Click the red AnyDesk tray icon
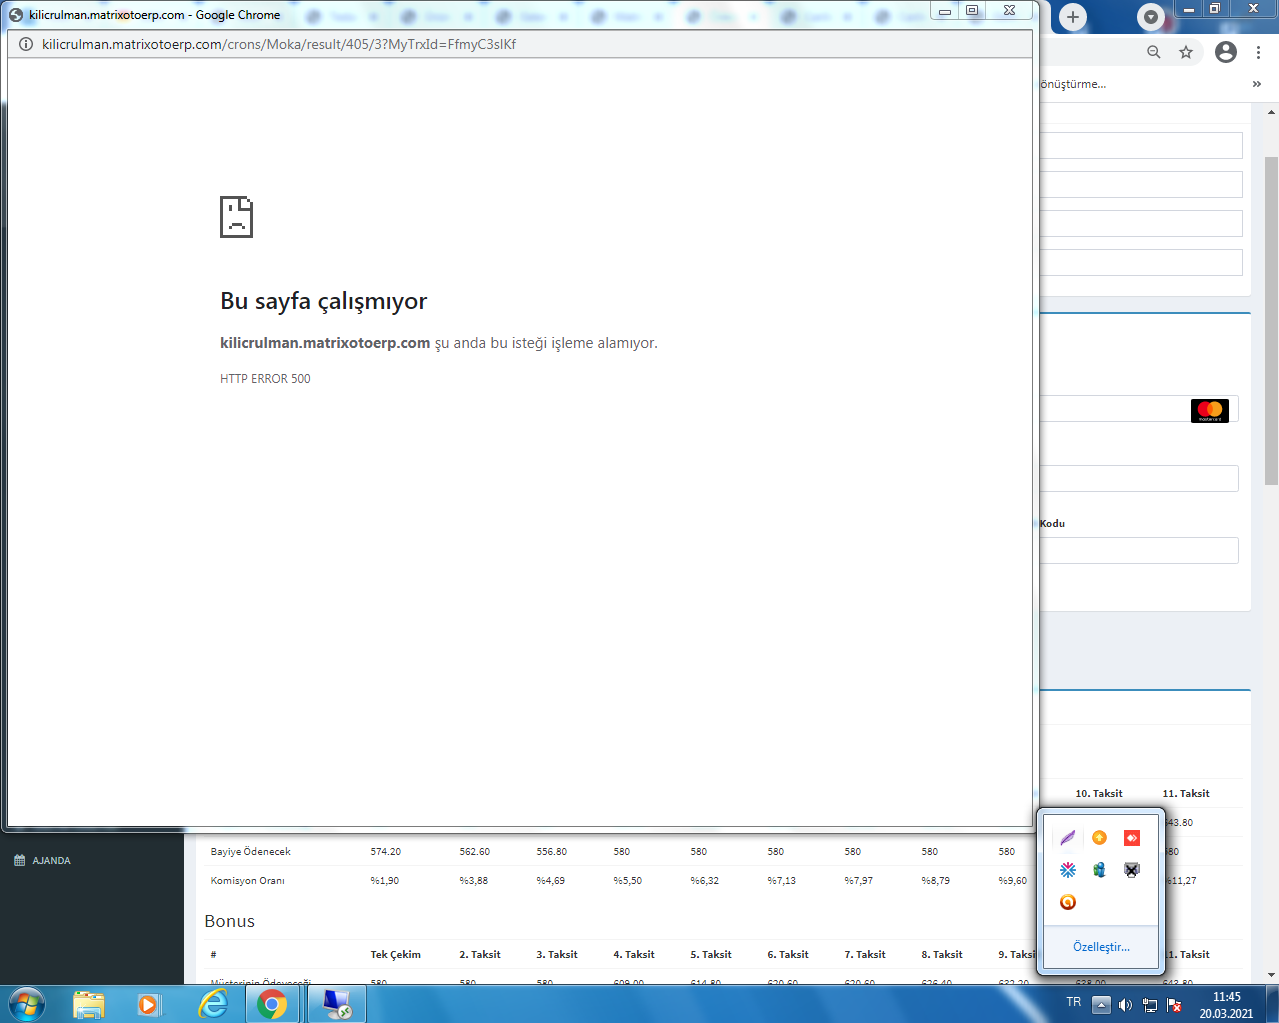 coord(1131,838)
